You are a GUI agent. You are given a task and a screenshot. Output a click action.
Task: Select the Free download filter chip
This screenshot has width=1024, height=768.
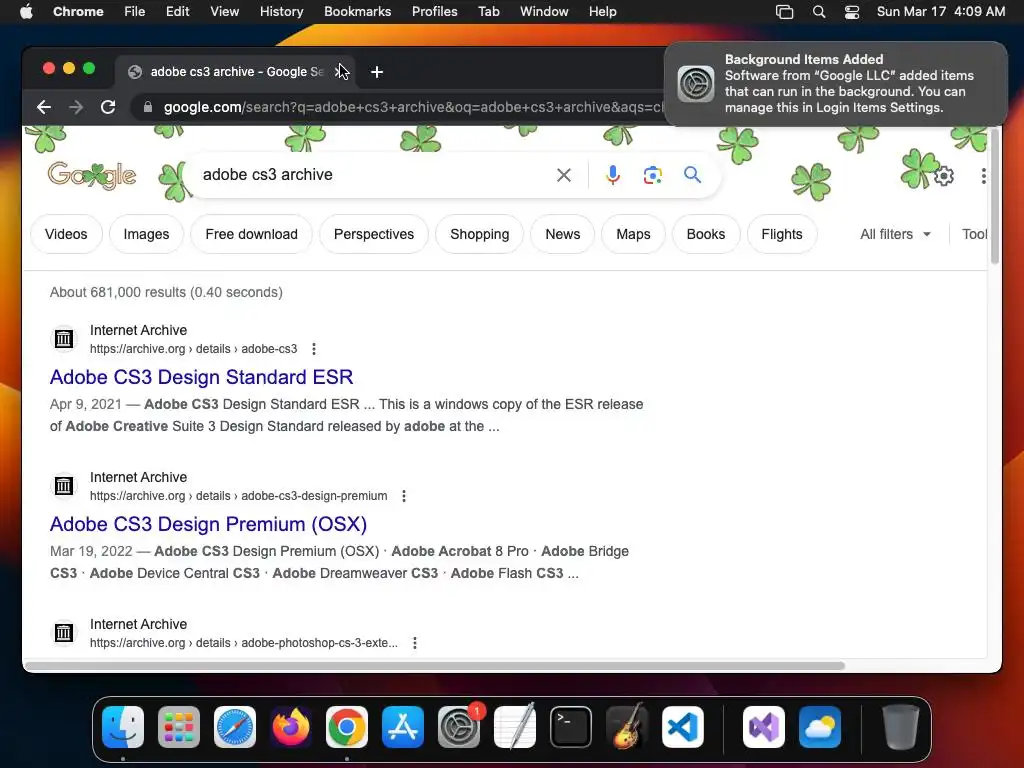tap(251, 234)
